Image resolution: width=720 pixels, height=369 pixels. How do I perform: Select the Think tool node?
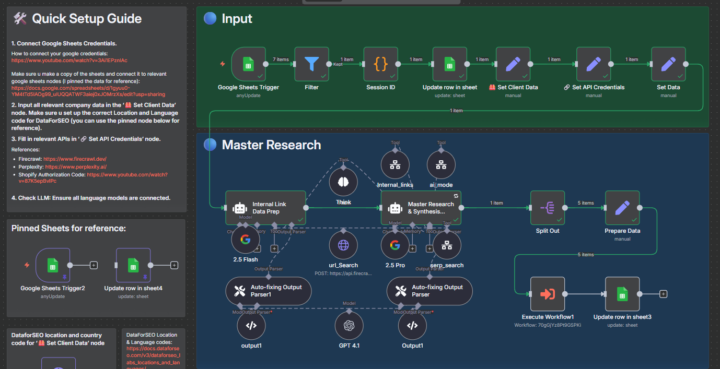pos(343,182)
